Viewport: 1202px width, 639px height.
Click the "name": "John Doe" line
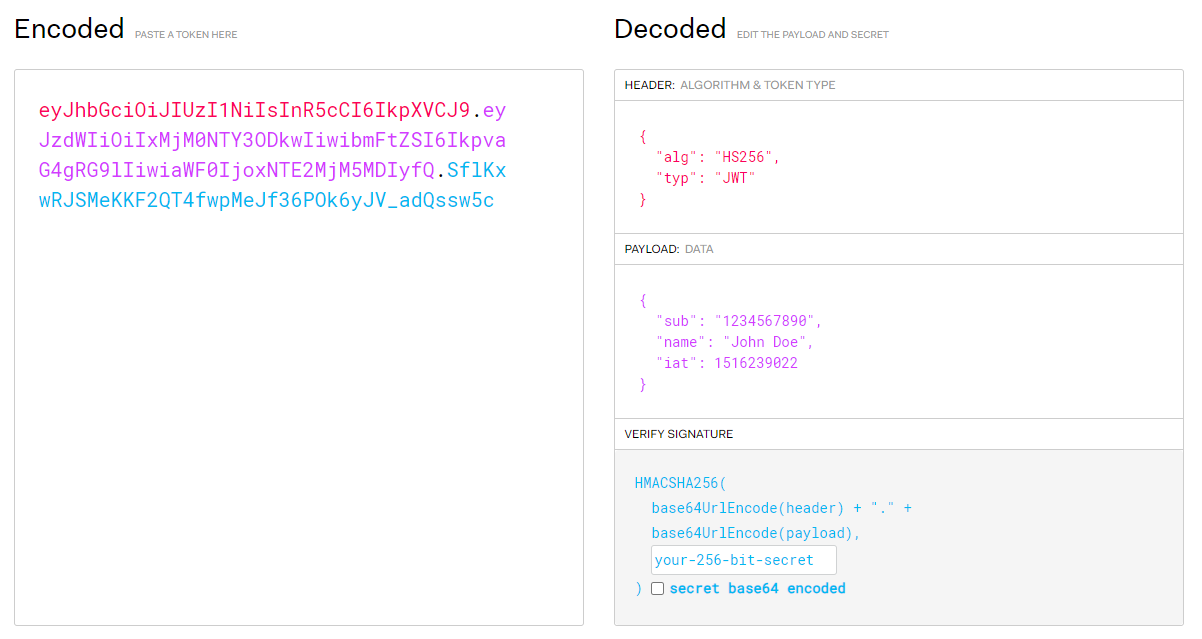735,342
